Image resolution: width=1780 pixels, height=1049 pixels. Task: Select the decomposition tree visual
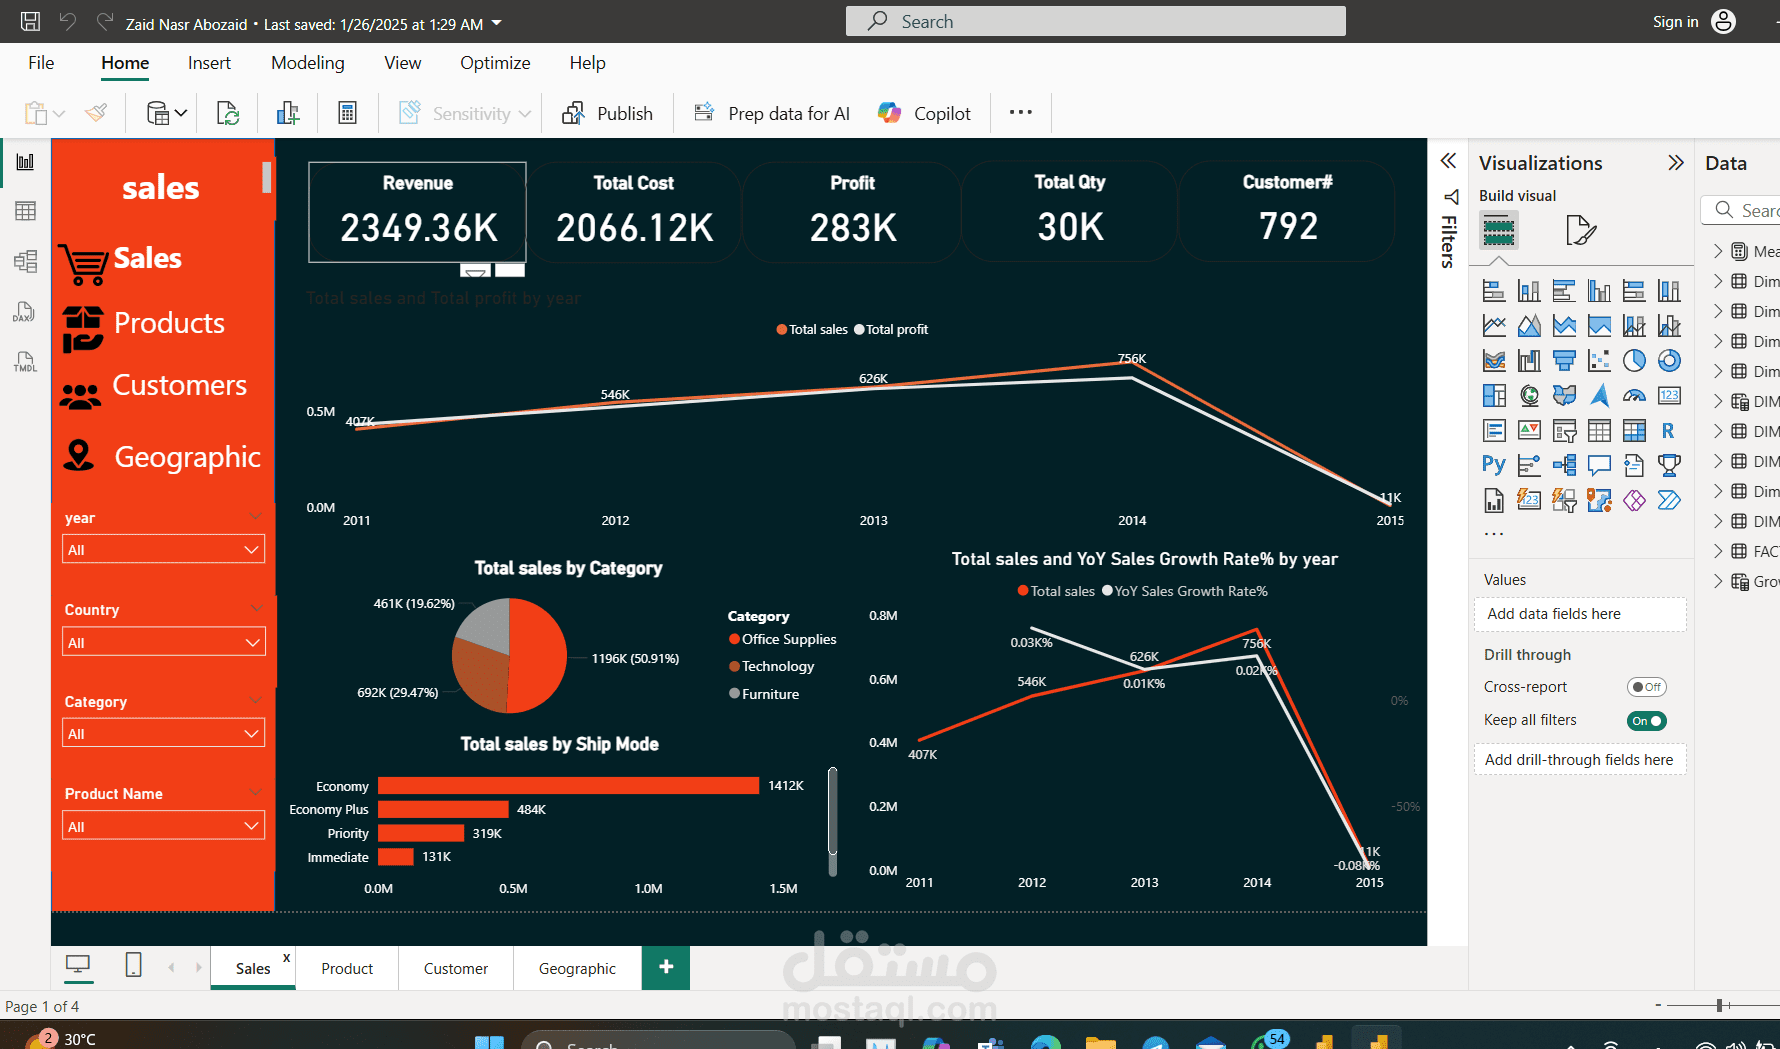pos(1564,465)
